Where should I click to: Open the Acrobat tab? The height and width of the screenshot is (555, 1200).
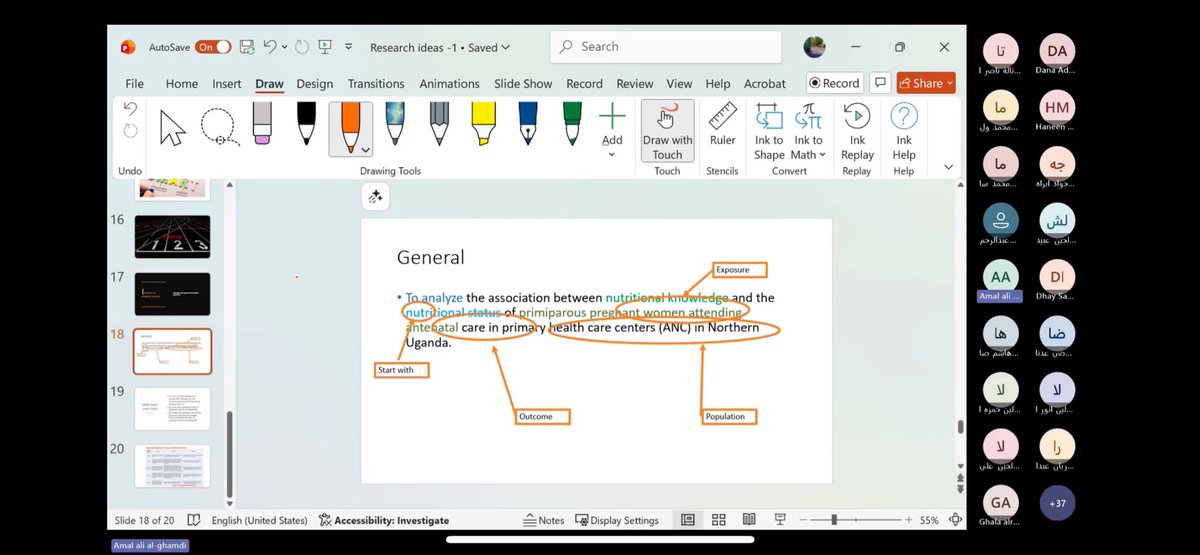(765, 84)
